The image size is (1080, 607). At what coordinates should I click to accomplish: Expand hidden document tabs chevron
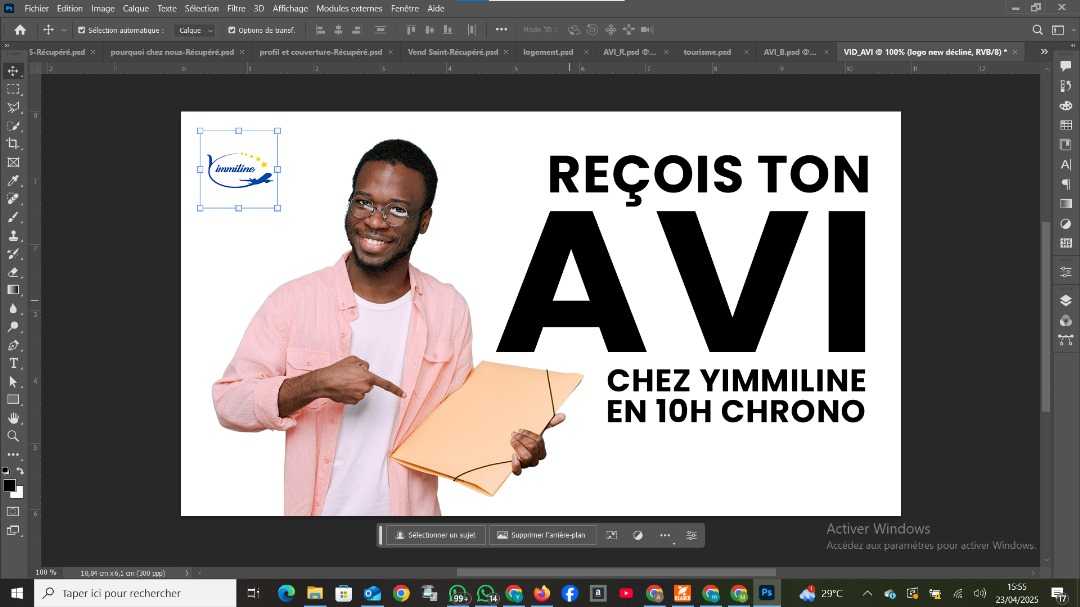click(1043, 52)
